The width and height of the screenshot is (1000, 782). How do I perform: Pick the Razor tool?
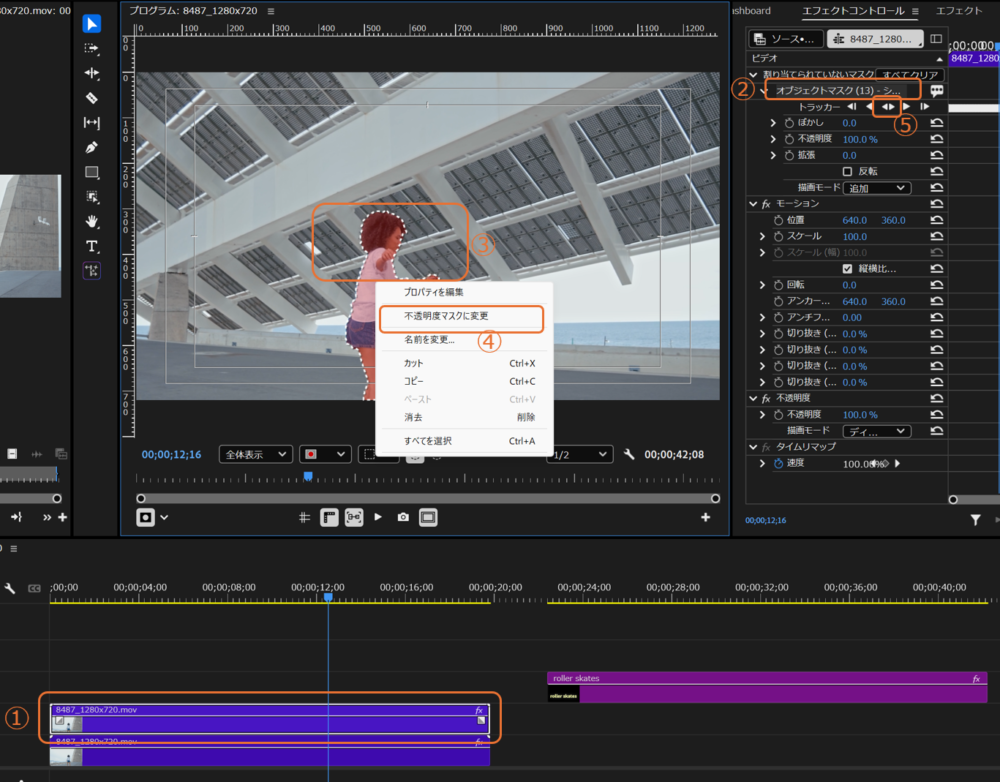tap(92, 98)
